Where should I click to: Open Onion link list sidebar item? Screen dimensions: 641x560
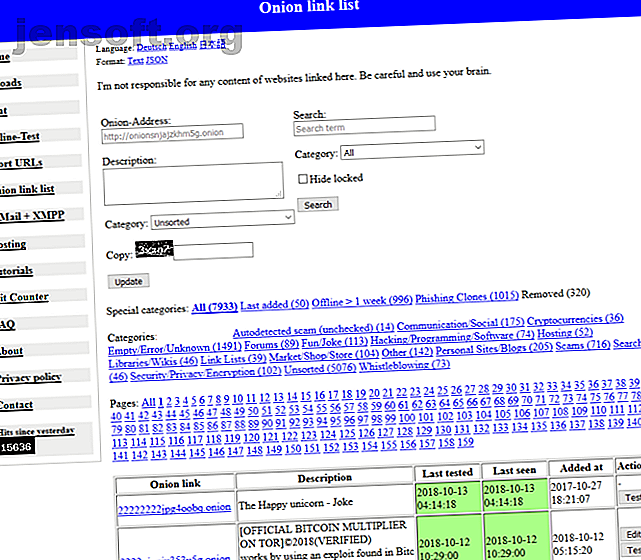[27, 189]
